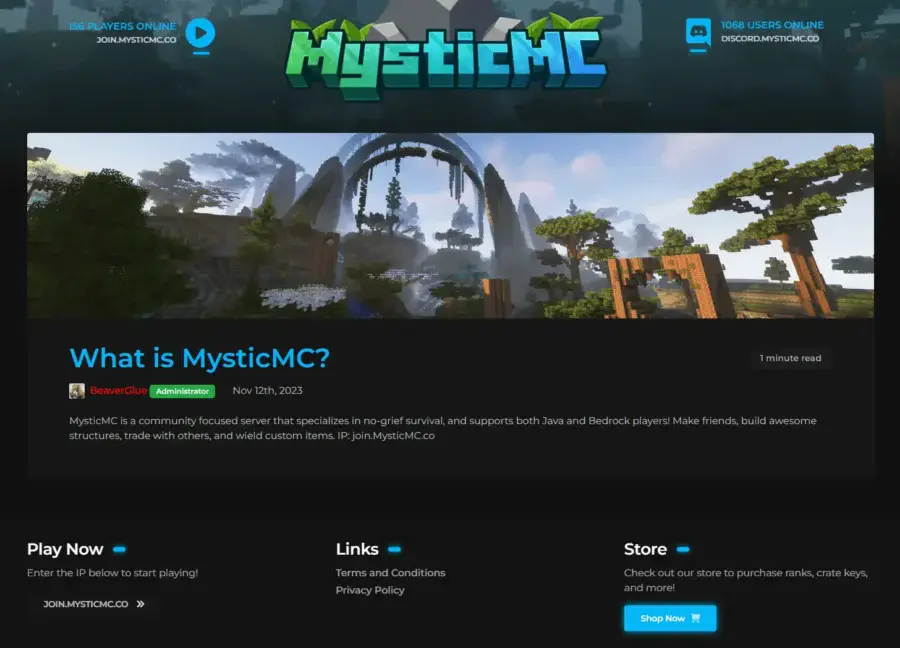Click the blue play circle icon
The width and height of the screenshot is (900, 648).
coord(200,33)
